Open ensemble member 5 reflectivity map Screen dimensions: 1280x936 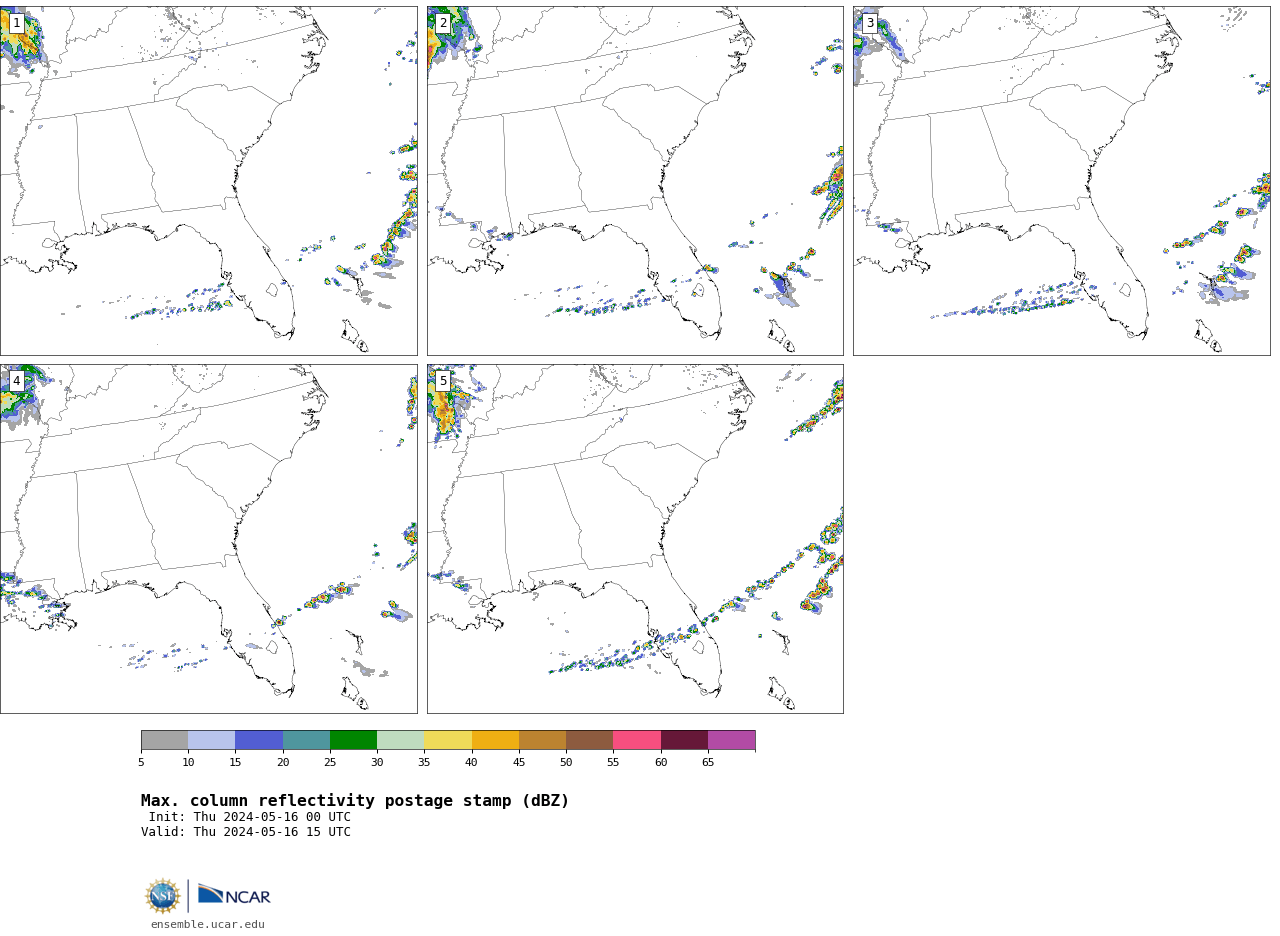[635, 539]
